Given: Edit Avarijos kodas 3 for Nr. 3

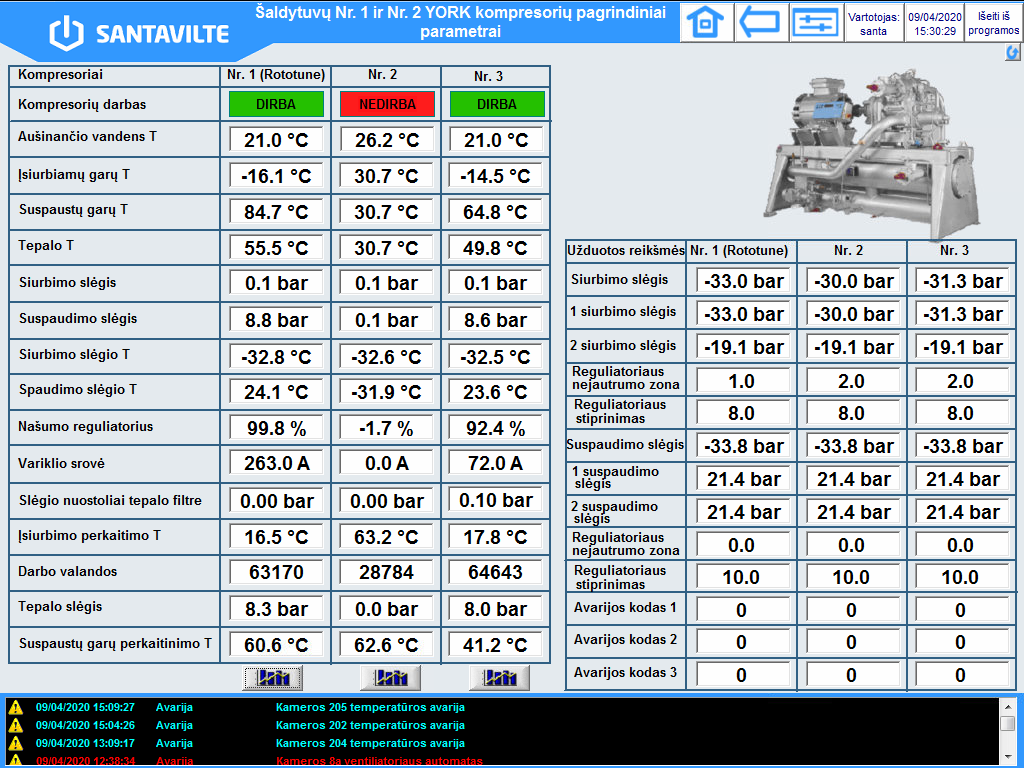Looking at the screenshot, I should (x=963, y=675).
